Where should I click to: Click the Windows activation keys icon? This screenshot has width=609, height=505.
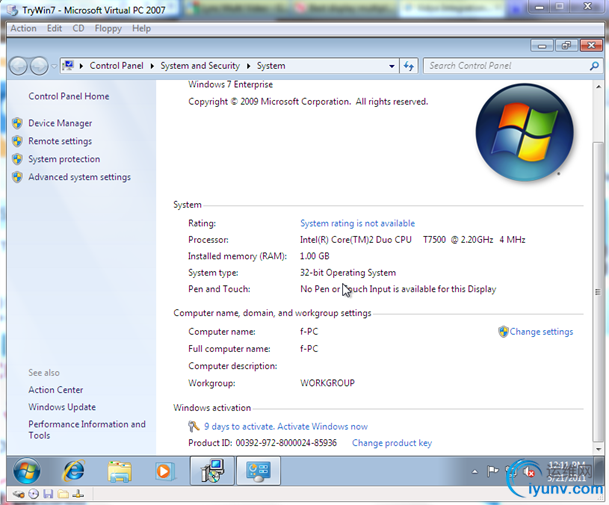(x=193, y=427)
